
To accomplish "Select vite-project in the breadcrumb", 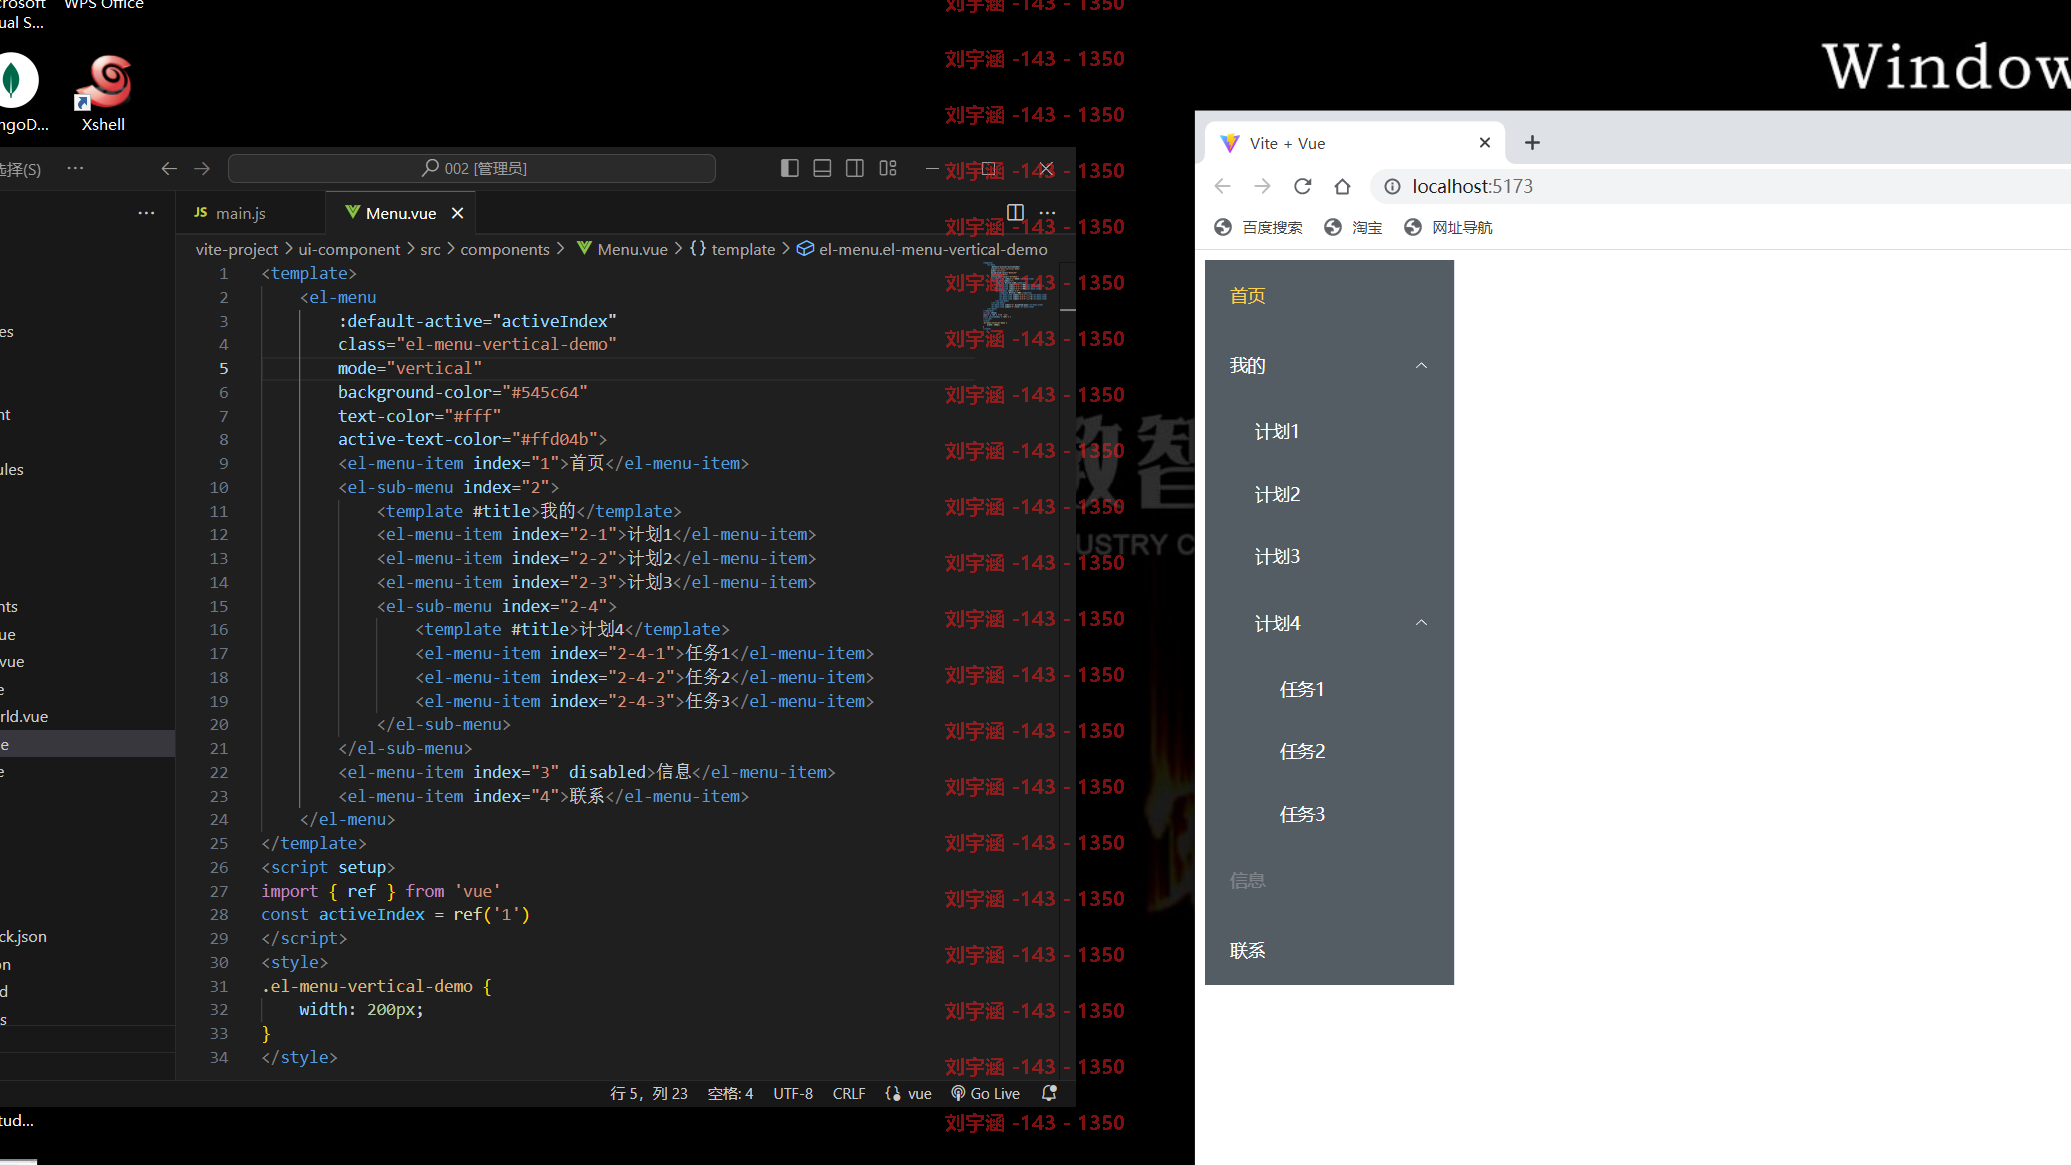I will (x=237, y=249).
